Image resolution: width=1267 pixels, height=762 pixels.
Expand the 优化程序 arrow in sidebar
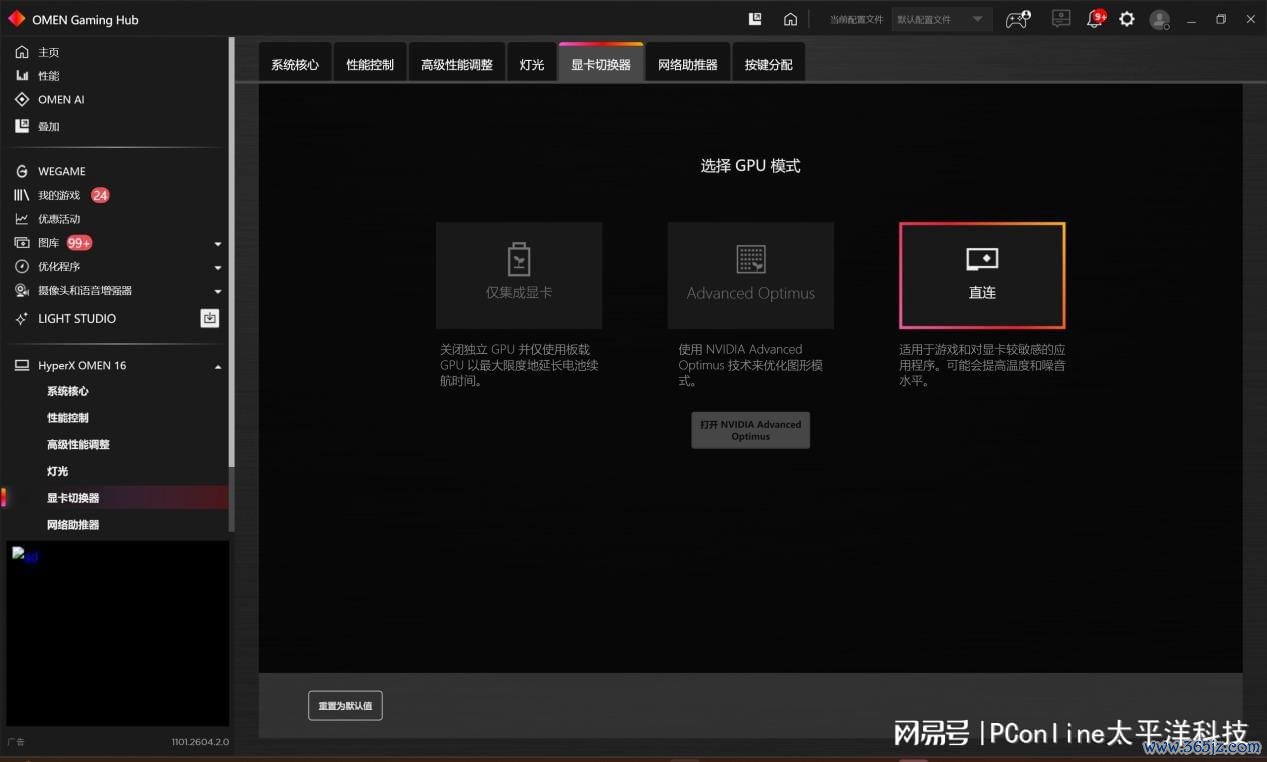click(x=218, y=268)
